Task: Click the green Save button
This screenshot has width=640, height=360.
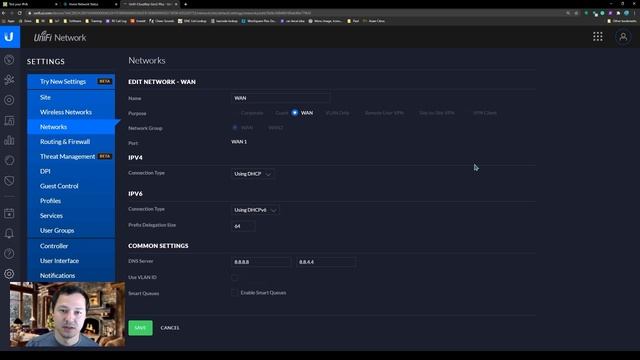Action: pos(140,328)
